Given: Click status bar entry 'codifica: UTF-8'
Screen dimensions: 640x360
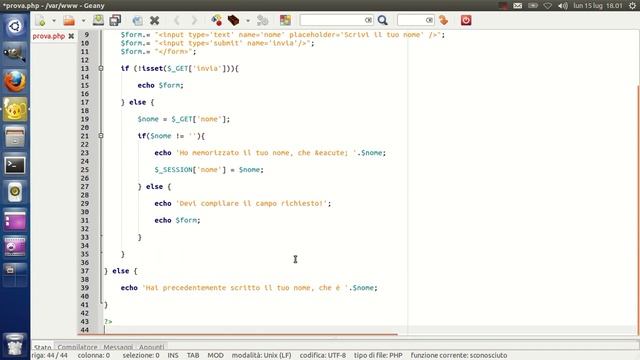Looking at the screenshot, I should click(322, 356).
